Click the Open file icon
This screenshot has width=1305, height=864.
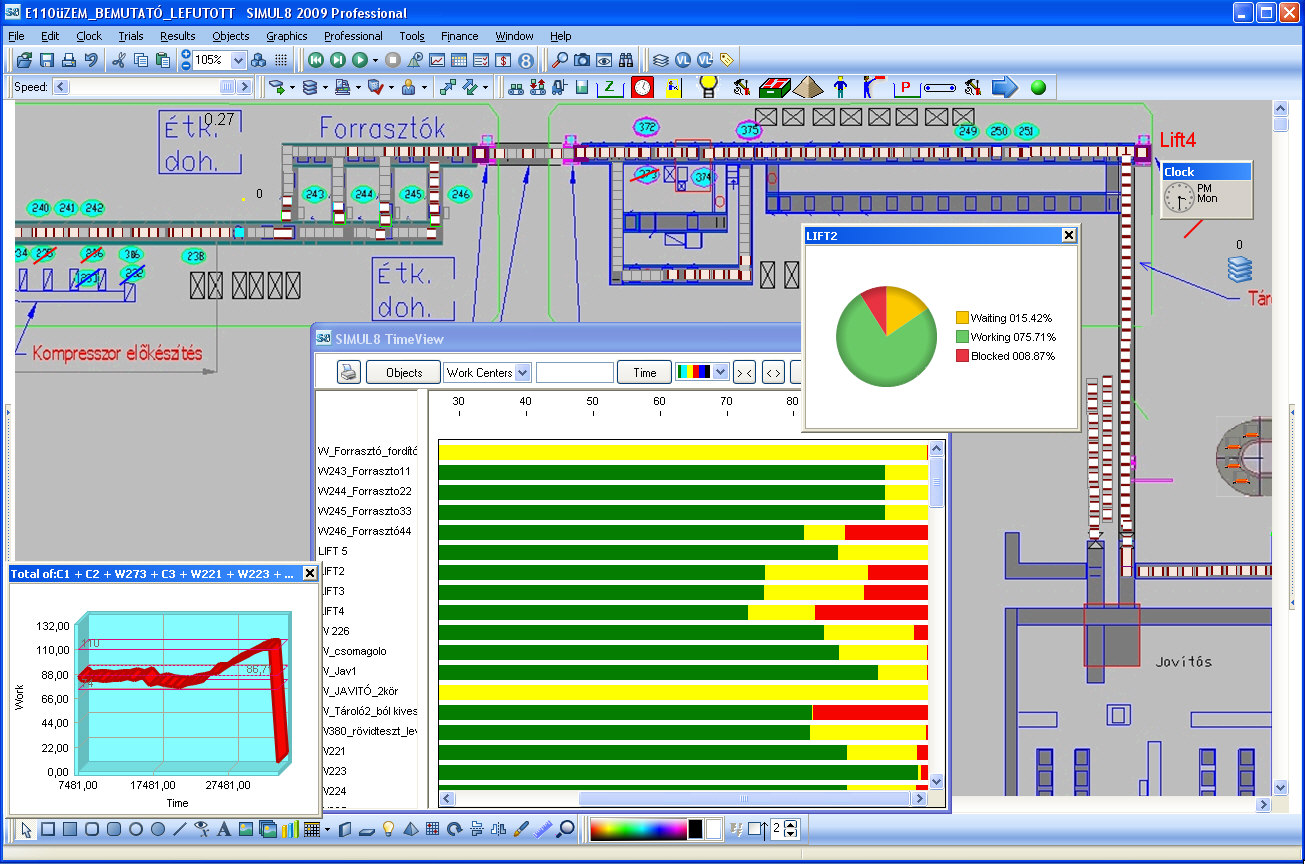24,60
